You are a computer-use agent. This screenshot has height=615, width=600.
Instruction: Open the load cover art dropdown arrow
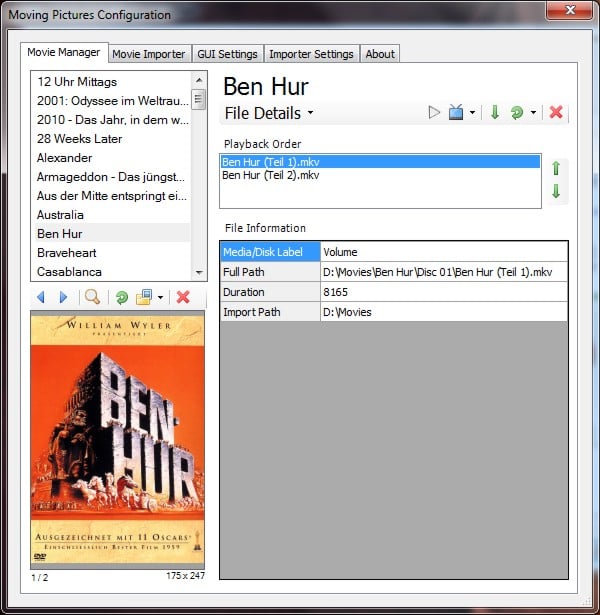click(x=160, y=297)
